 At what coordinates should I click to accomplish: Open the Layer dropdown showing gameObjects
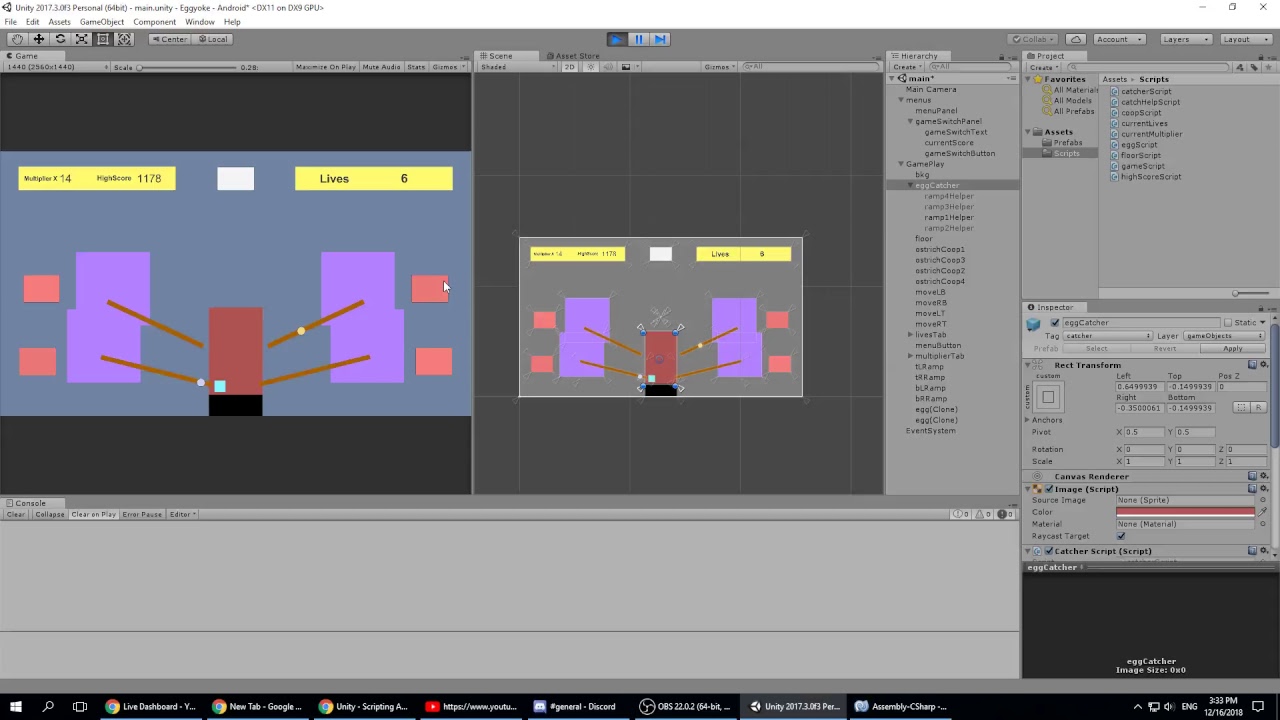coord(1226,336)
